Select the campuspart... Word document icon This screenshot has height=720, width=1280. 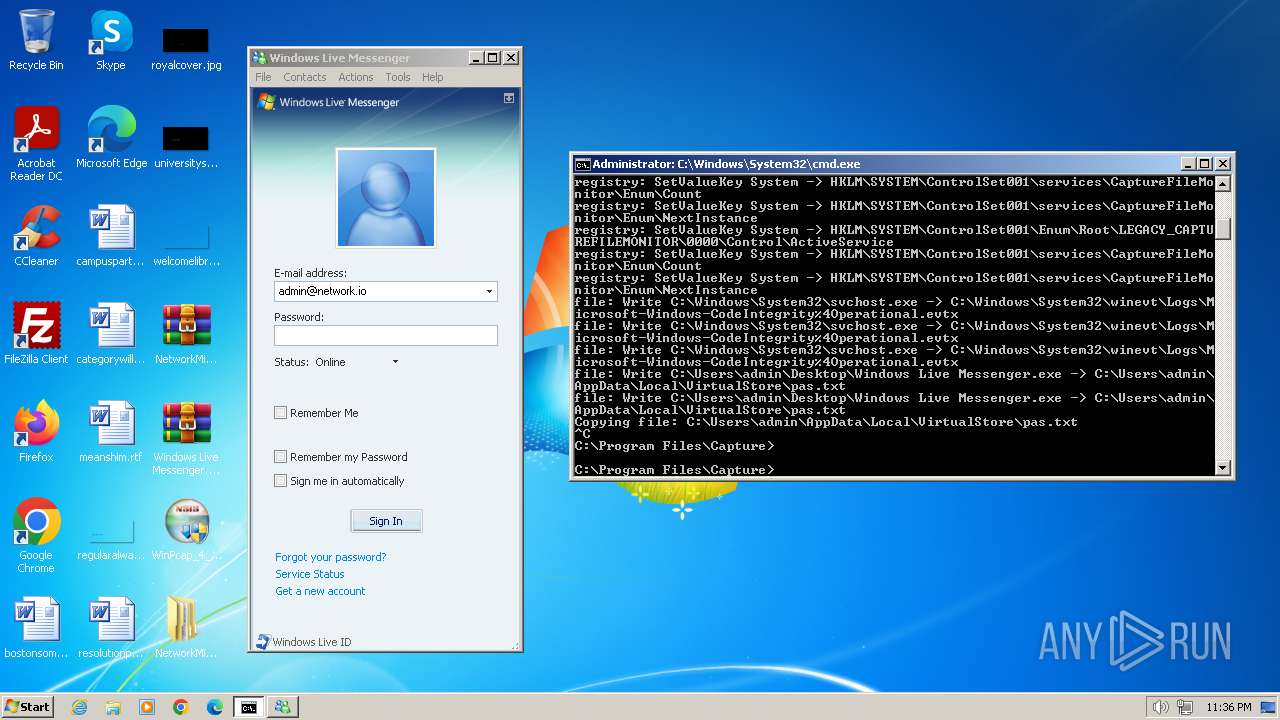click(x=111, y=236)
